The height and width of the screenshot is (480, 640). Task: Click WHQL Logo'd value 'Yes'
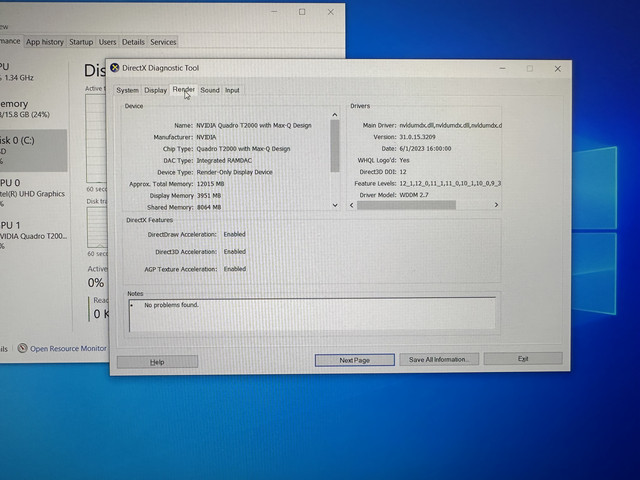point(404,160)
